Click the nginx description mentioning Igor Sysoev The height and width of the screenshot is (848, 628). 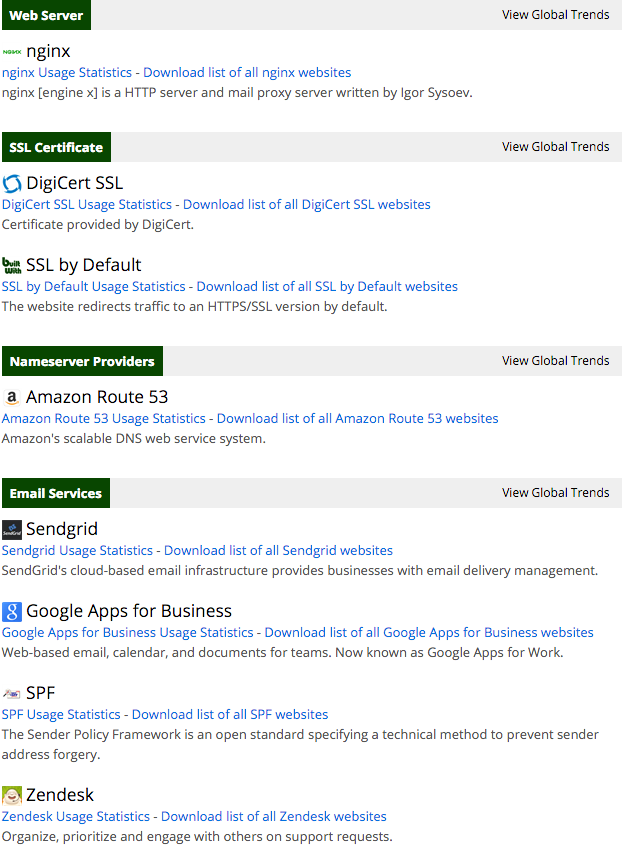tap(237, 93)
